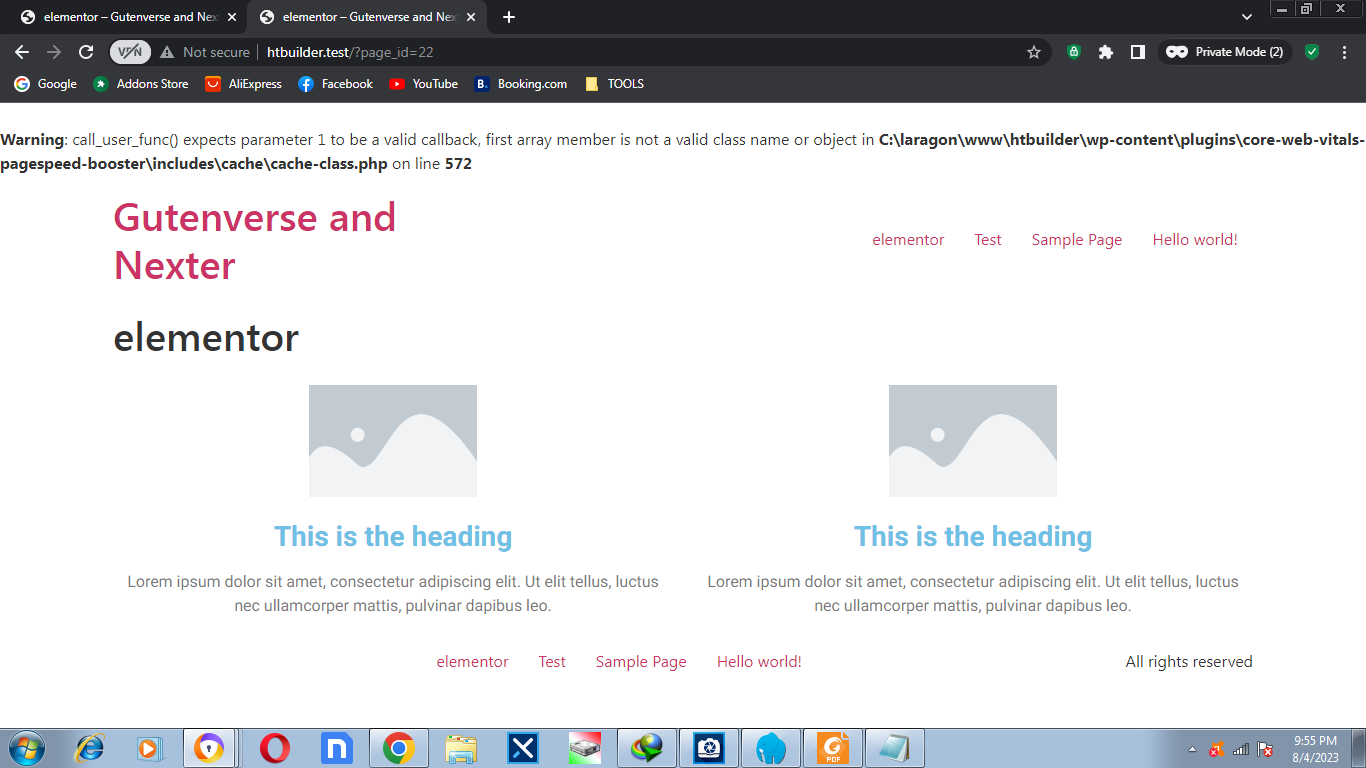The image size is (1366, 768).
Task: Expand the TOOLS bookmarks folder
Action: (x=614, y=84)
